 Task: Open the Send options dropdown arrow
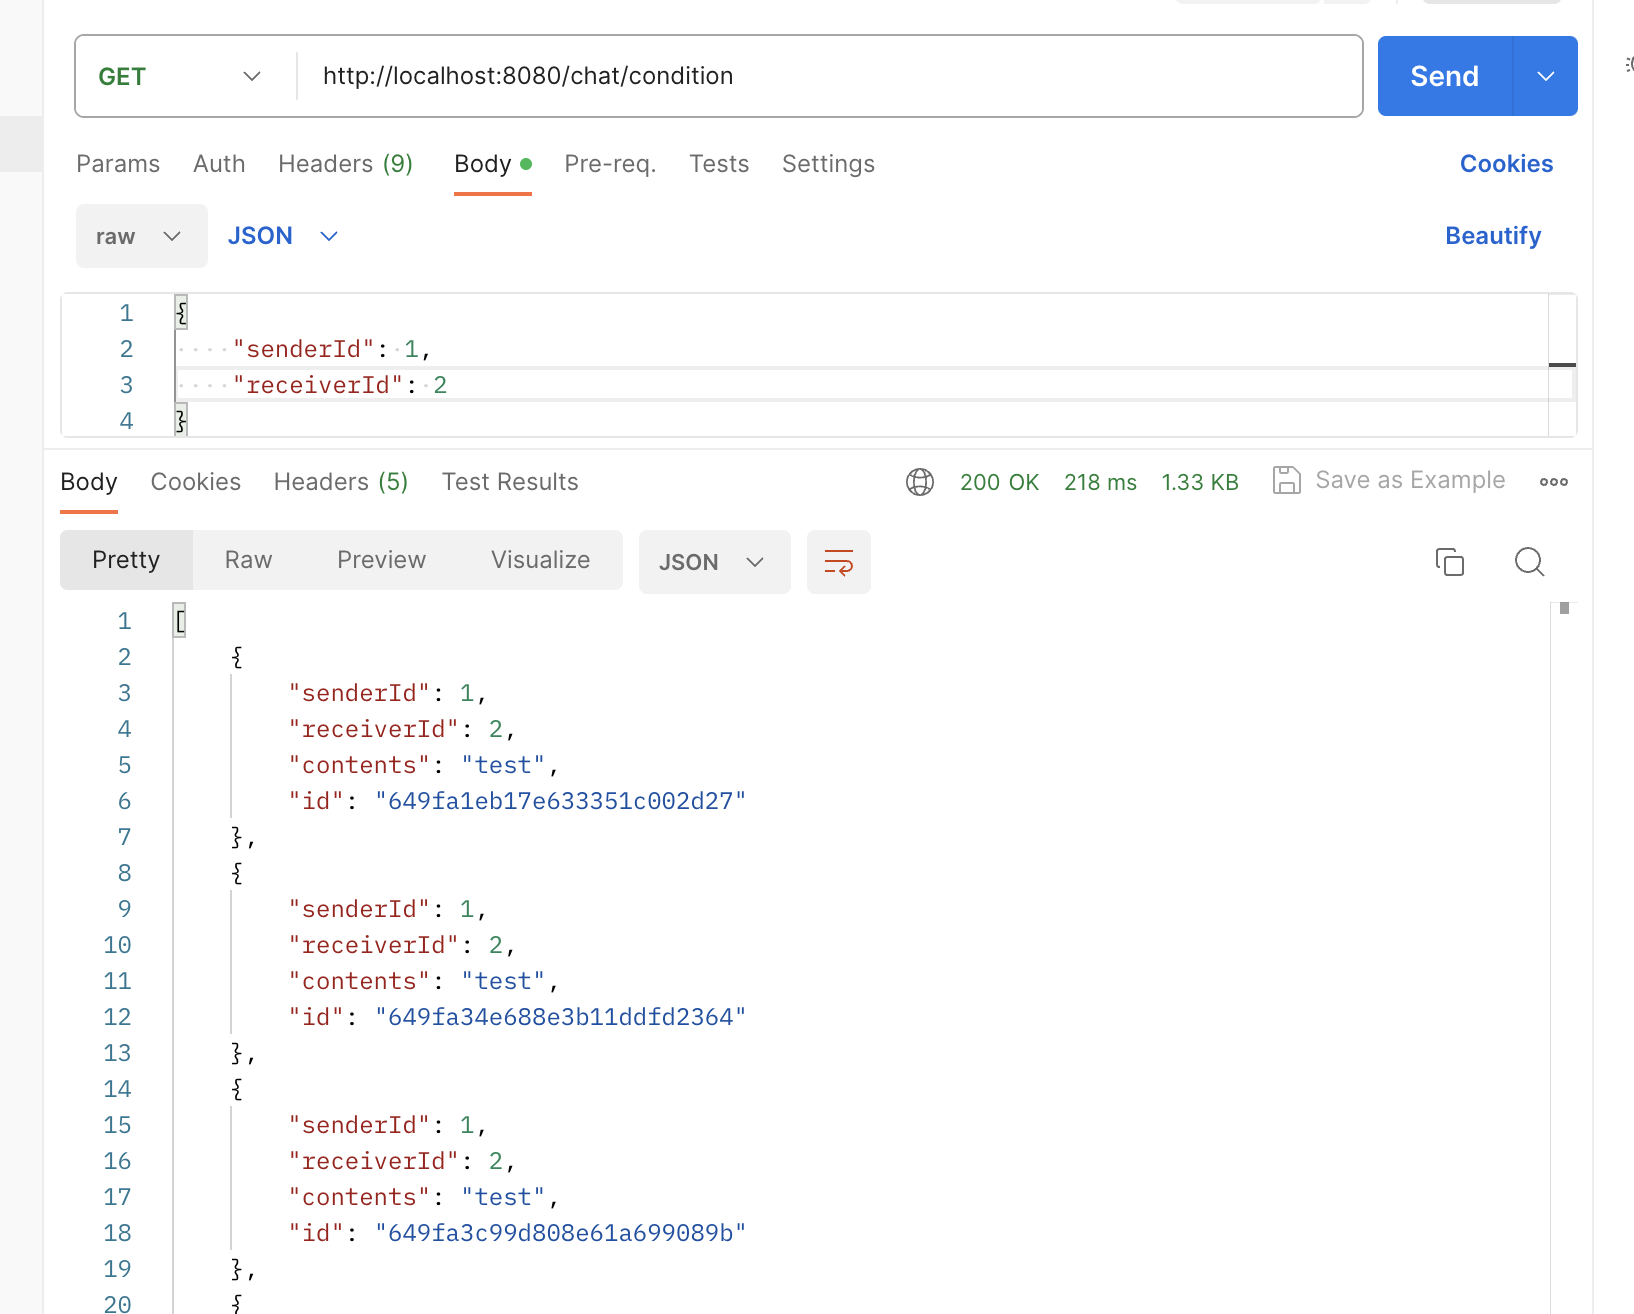(x=1546, y=76)
